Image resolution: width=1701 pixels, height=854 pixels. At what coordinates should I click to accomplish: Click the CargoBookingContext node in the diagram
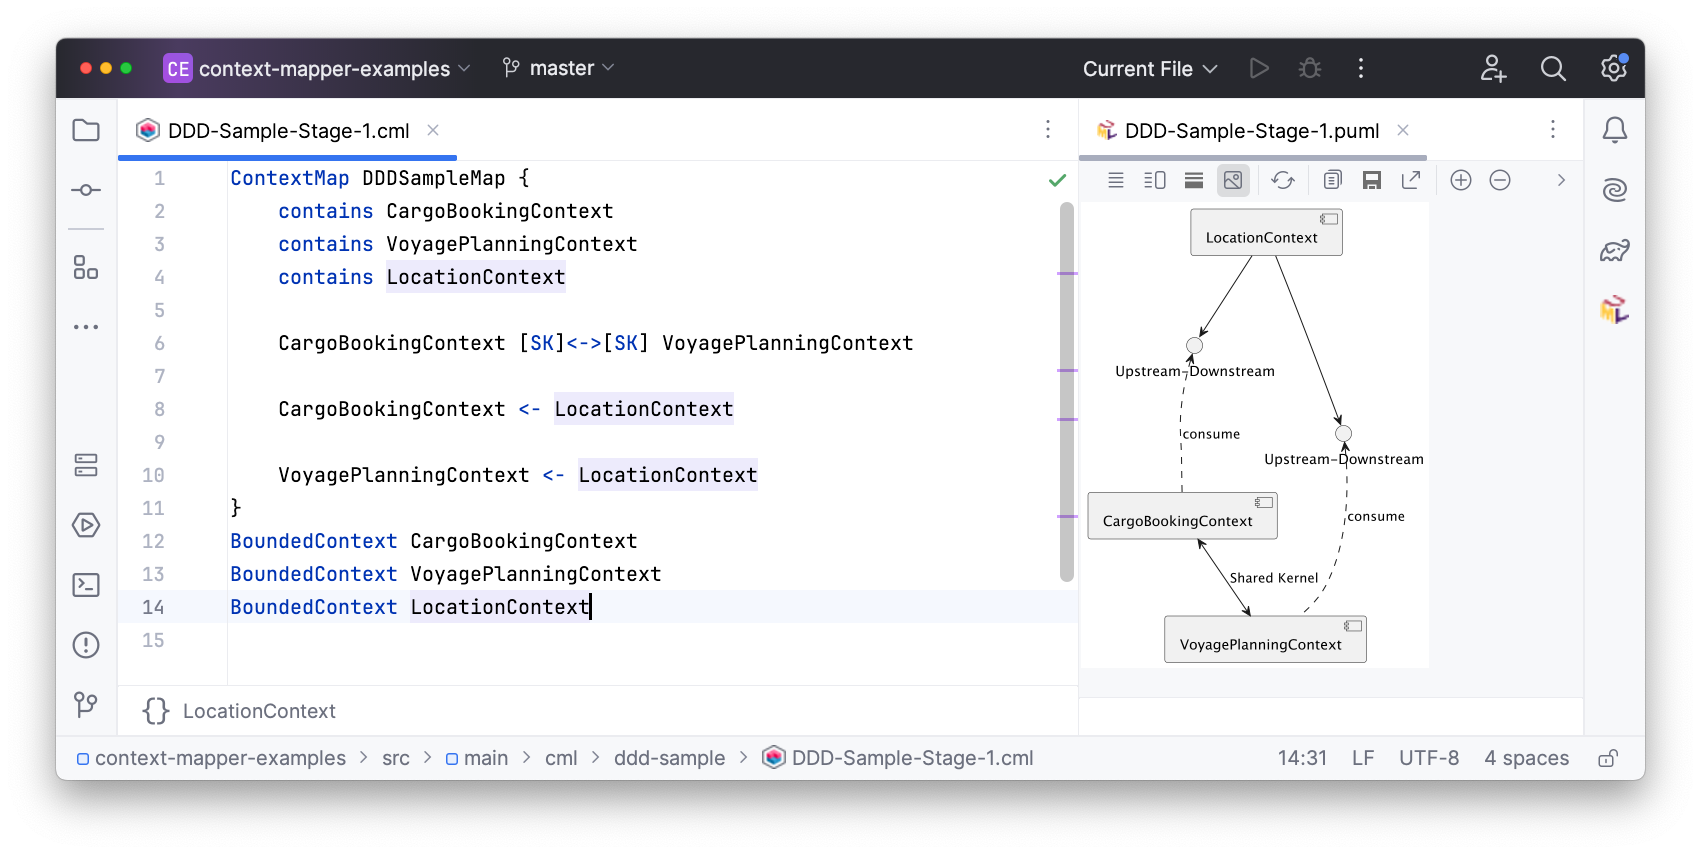coord(1182,516)
